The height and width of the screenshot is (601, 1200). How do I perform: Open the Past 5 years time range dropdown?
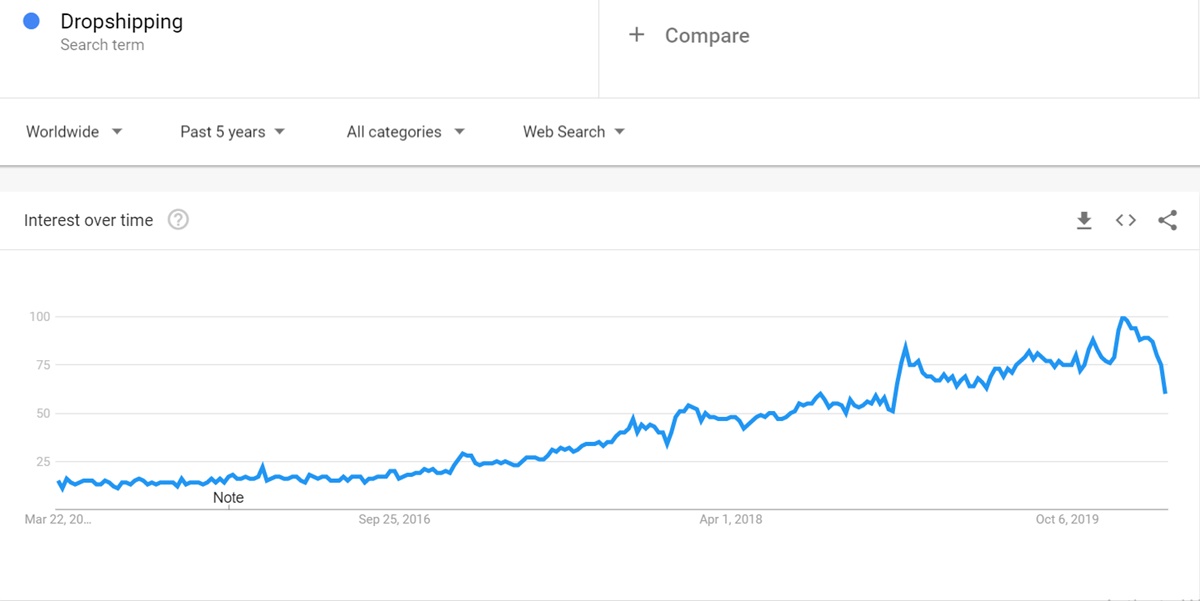pyautogui.click(x=232, y=132)
